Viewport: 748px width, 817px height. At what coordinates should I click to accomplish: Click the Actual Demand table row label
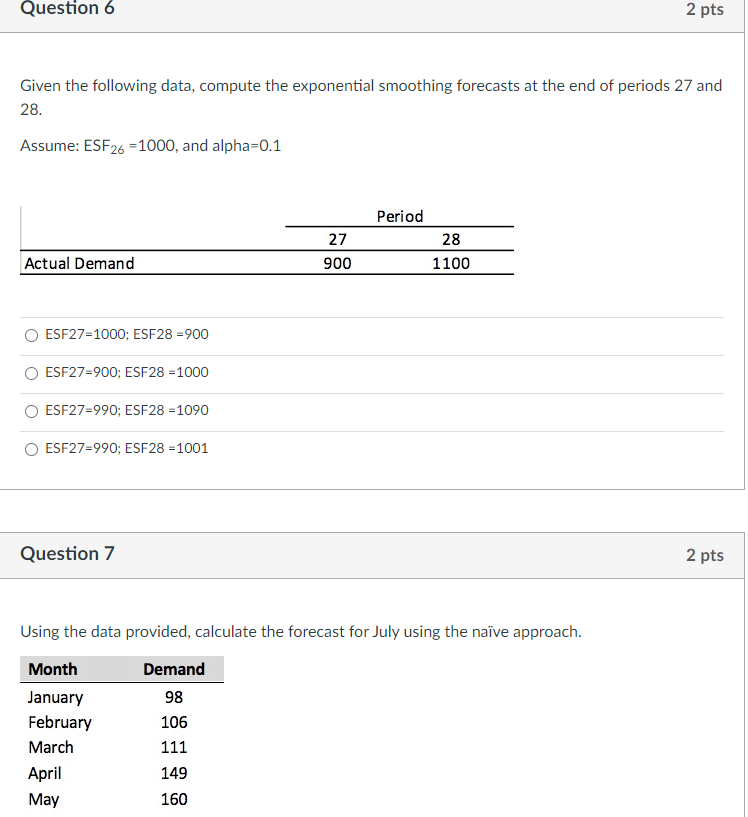tap(79, 263)
